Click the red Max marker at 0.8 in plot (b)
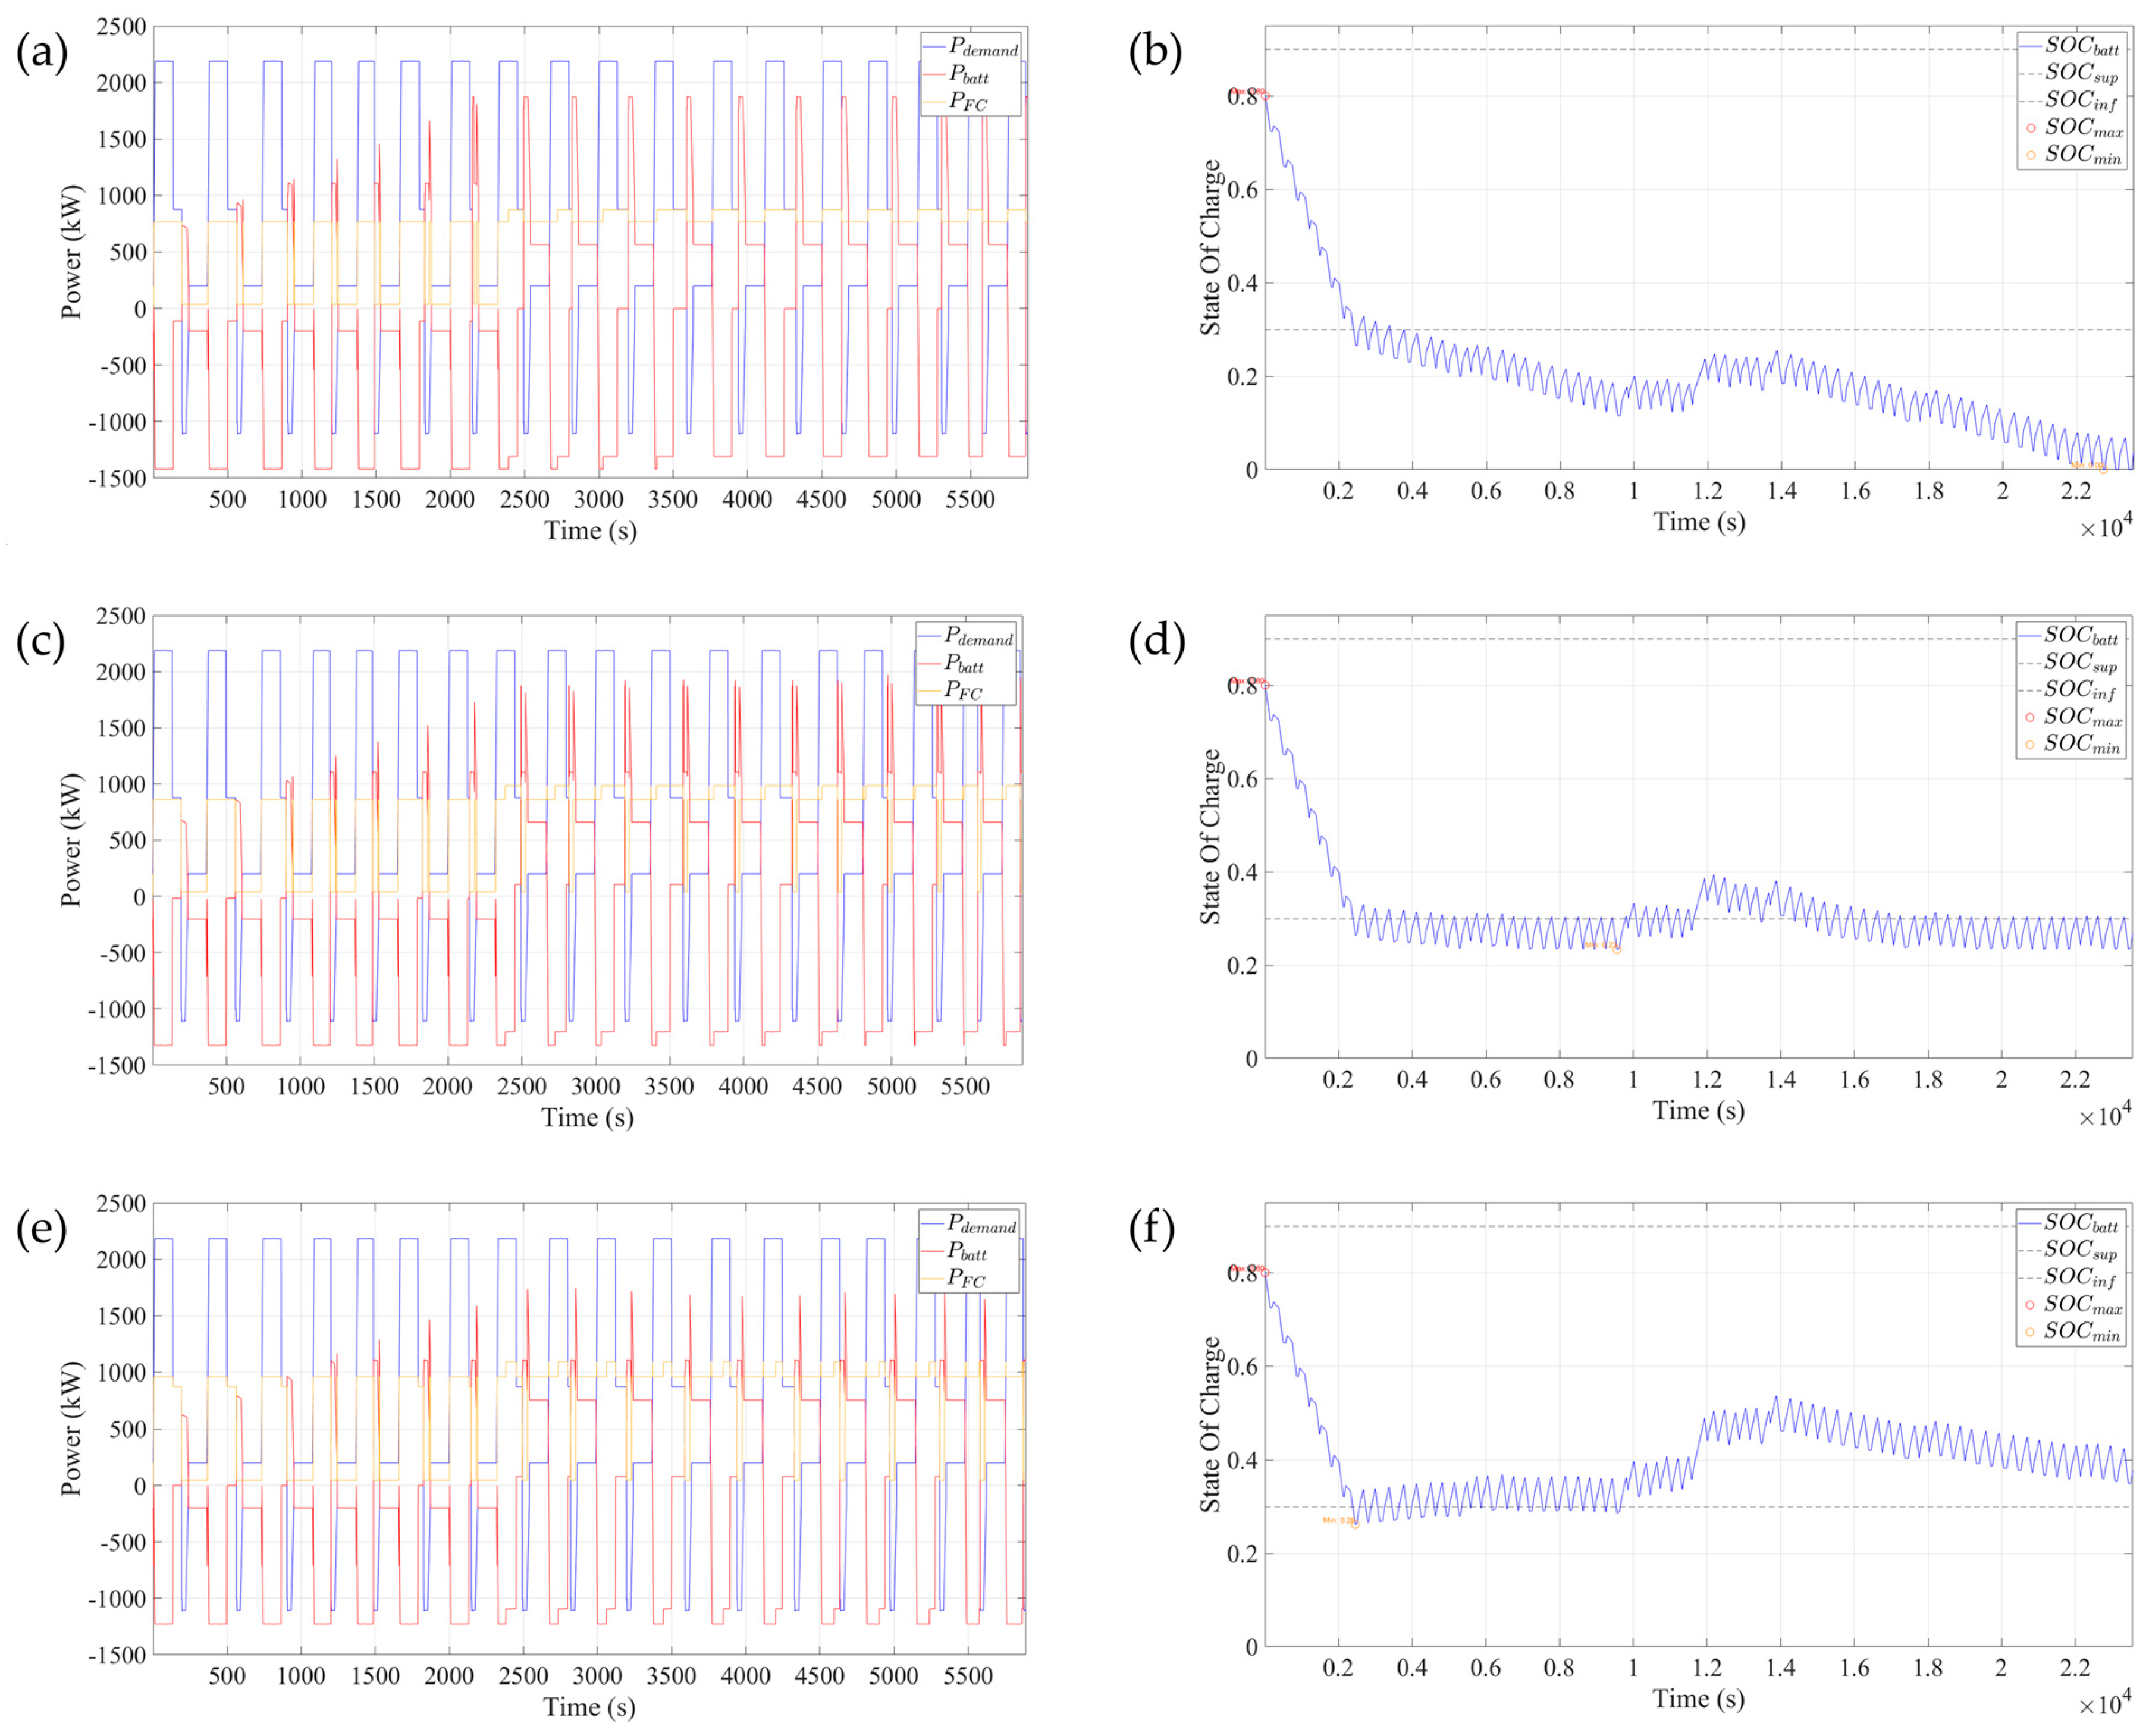The image size is (2149, 1736). tap(1266, 95)
